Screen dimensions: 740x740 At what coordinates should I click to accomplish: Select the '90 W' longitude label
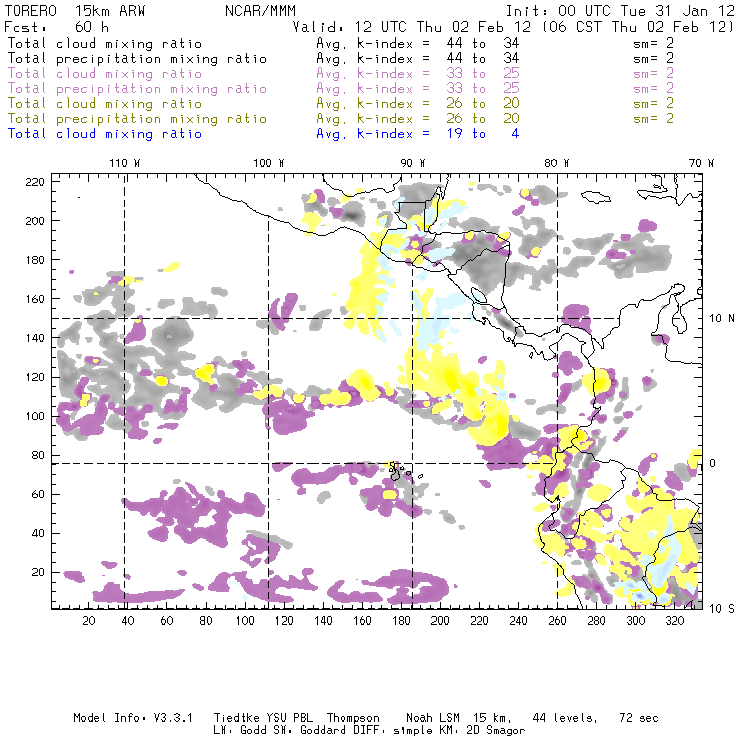pyautogui.click(x=413, y=163)
